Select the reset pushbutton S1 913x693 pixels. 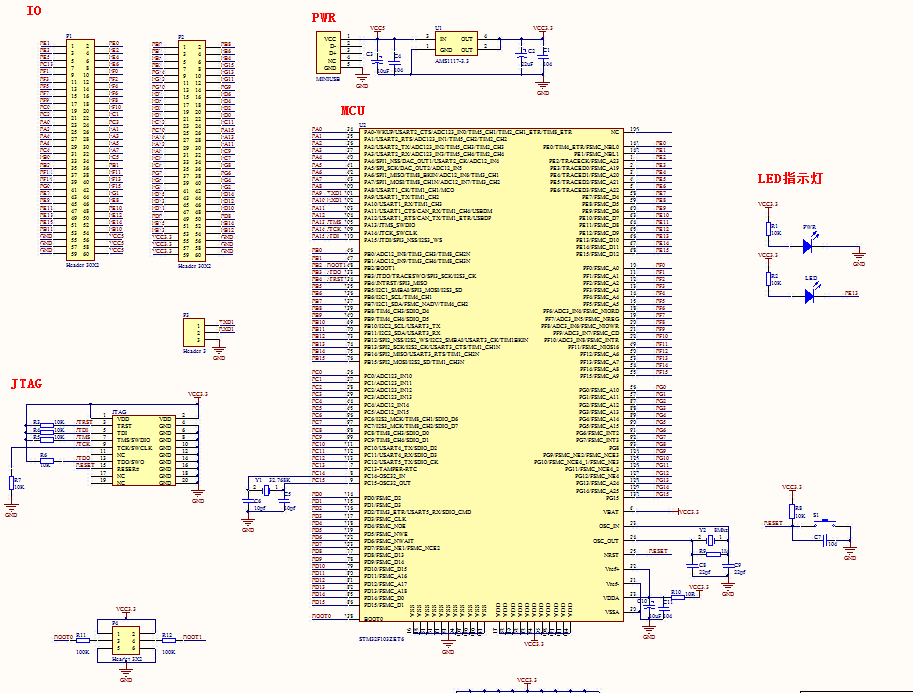[824, 524]
